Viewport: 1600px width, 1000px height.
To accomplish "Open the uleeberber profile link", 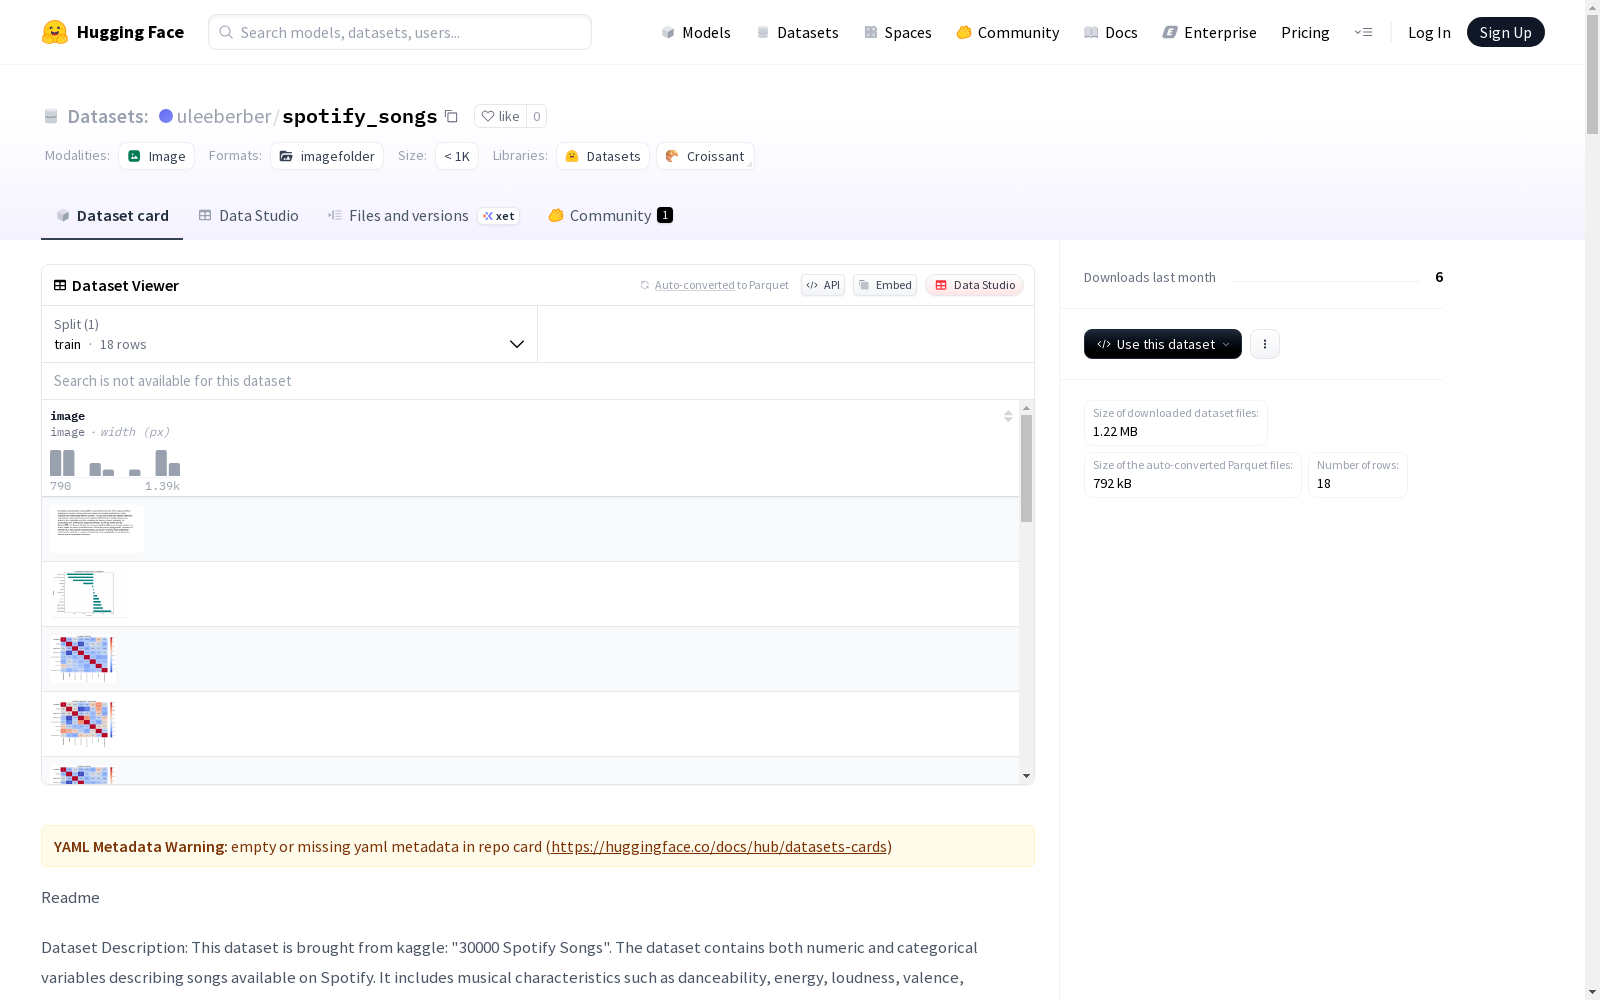I will 224,116.
